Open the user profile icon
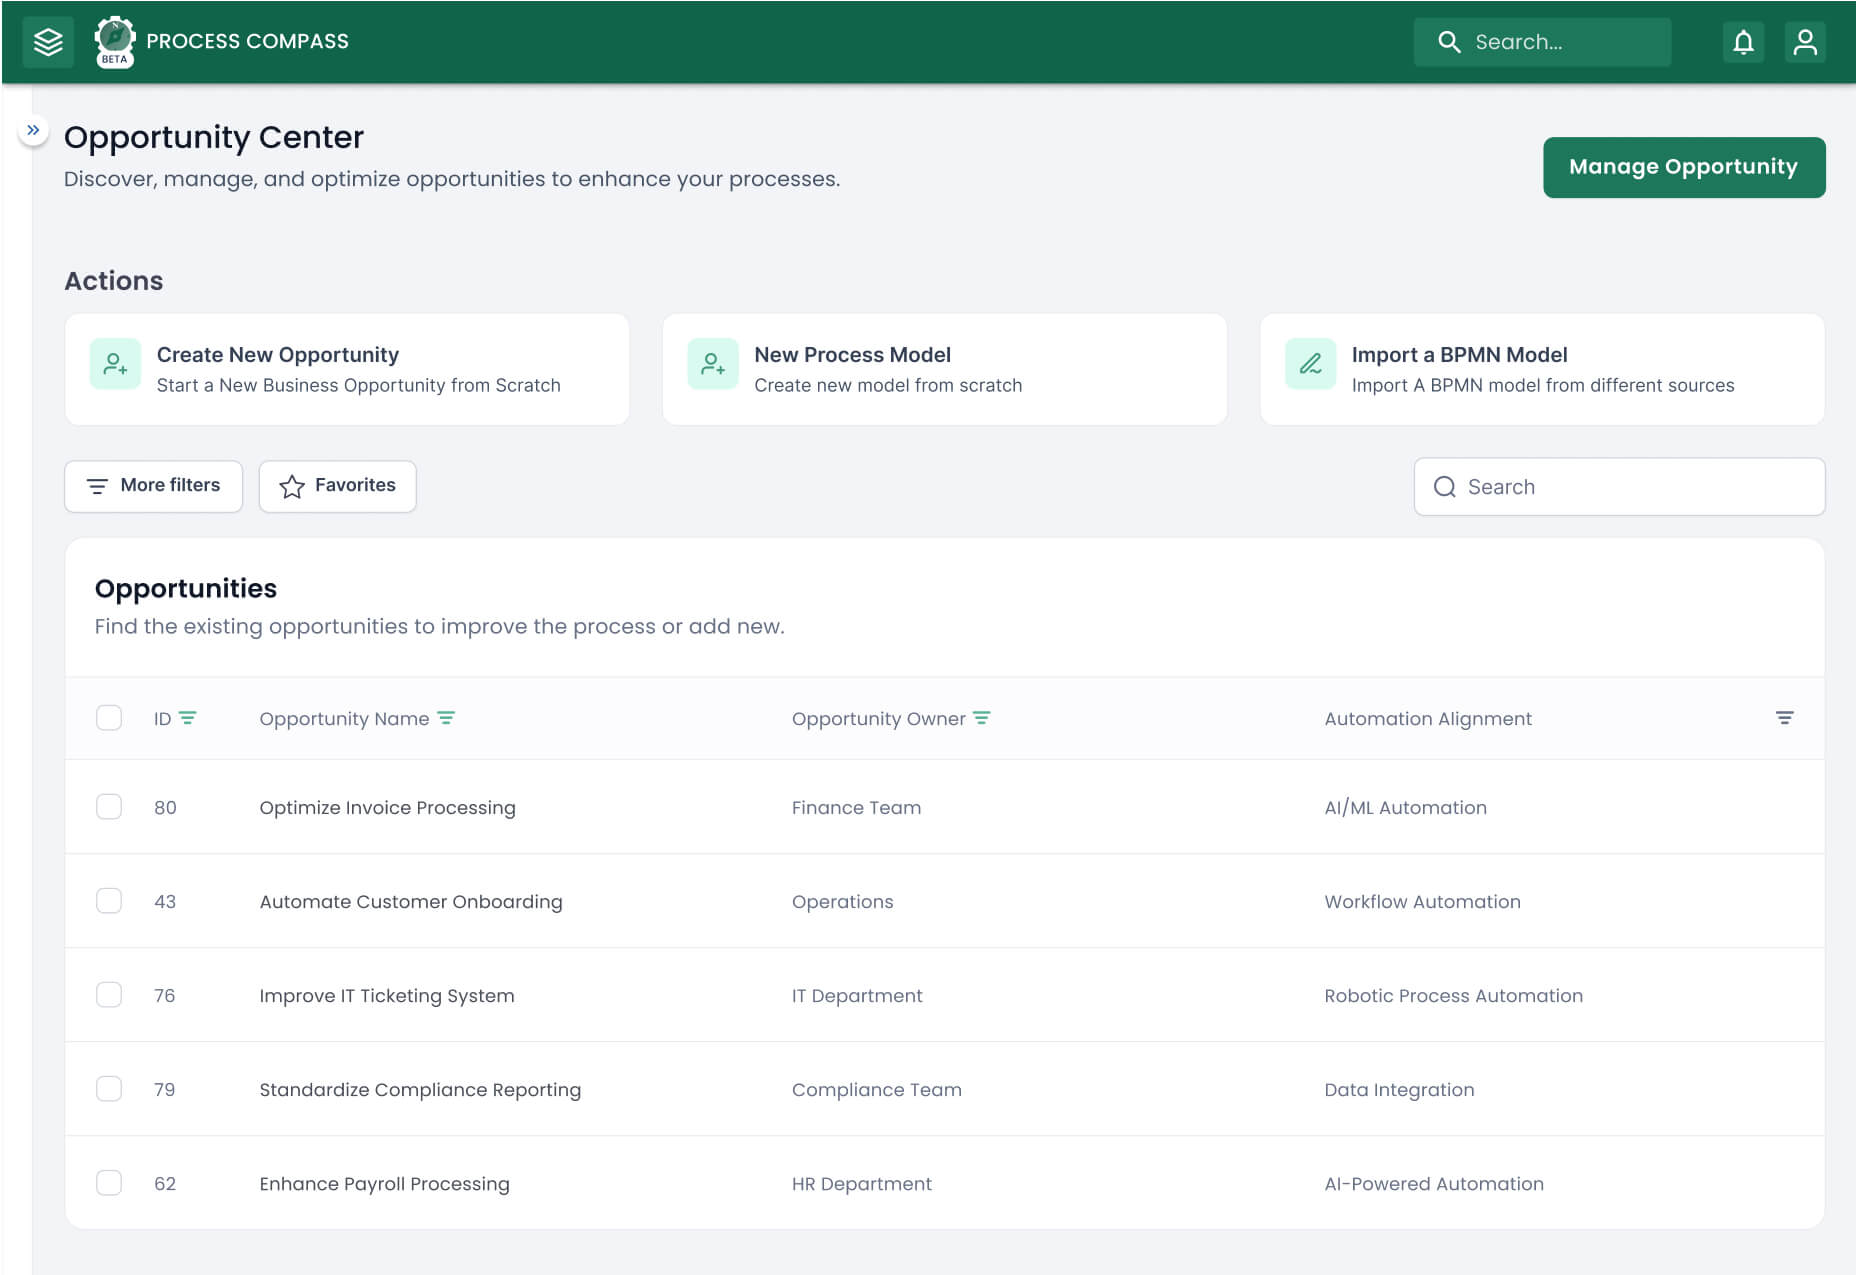1856x1275 pixels. 1805,42
